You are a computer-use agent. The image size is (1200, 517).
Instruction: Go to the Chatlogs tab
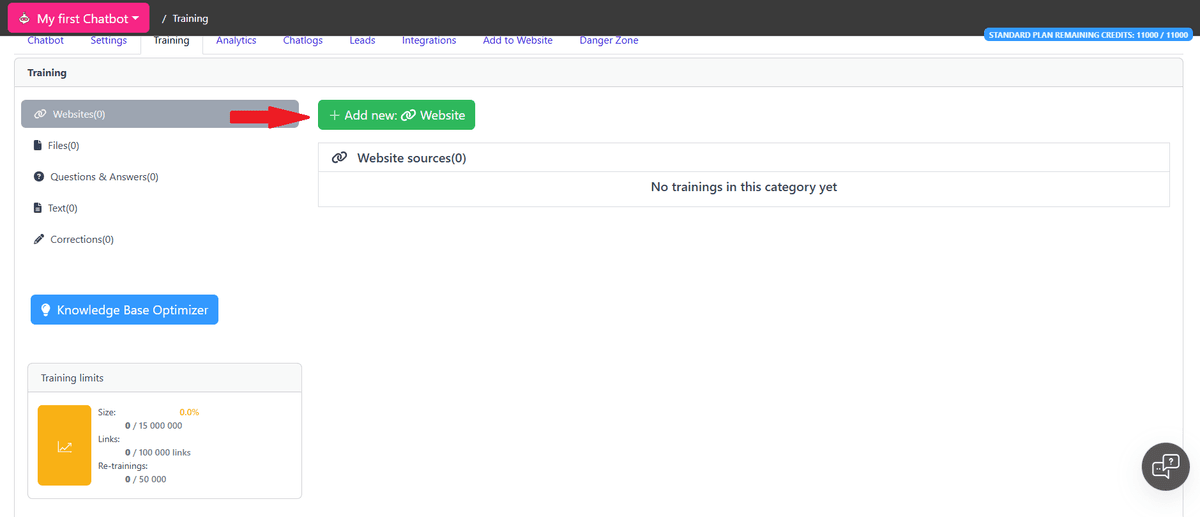click(303, 41)
